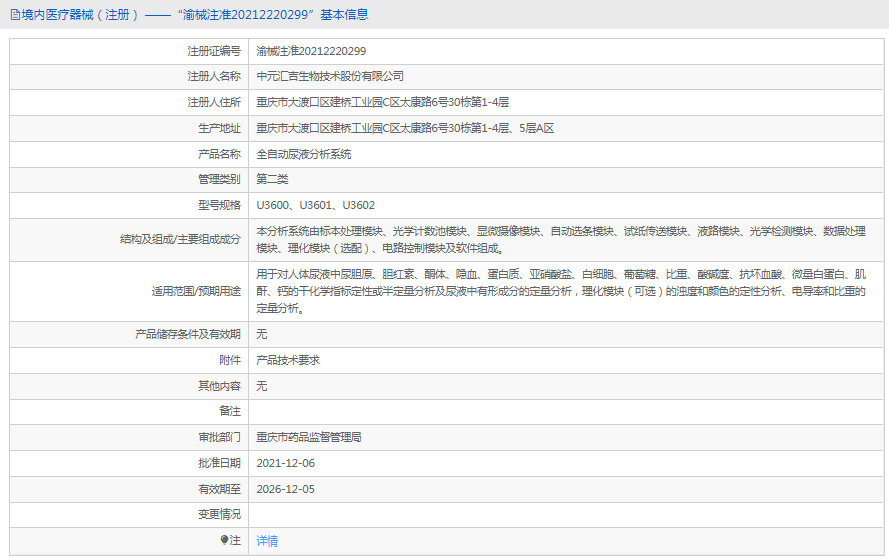Click management category value 第二类

pyautogui.click(x=272, y=180)
